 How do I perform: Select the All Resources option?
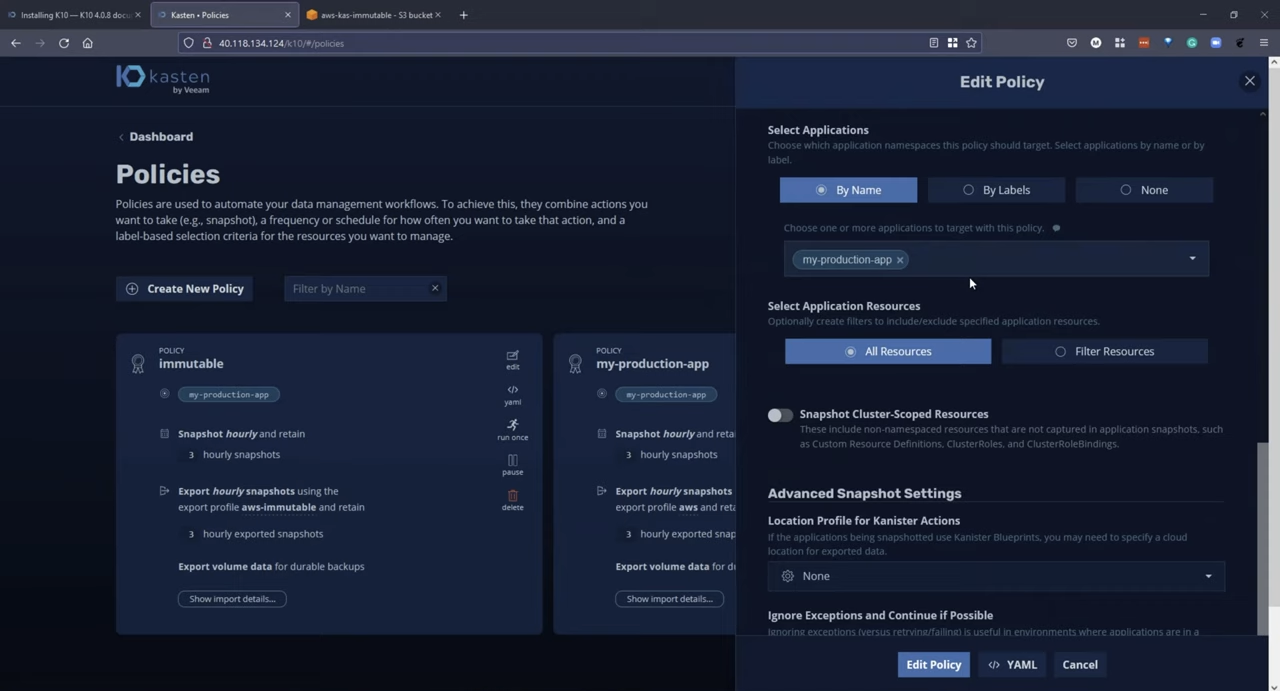pos(888,351)
